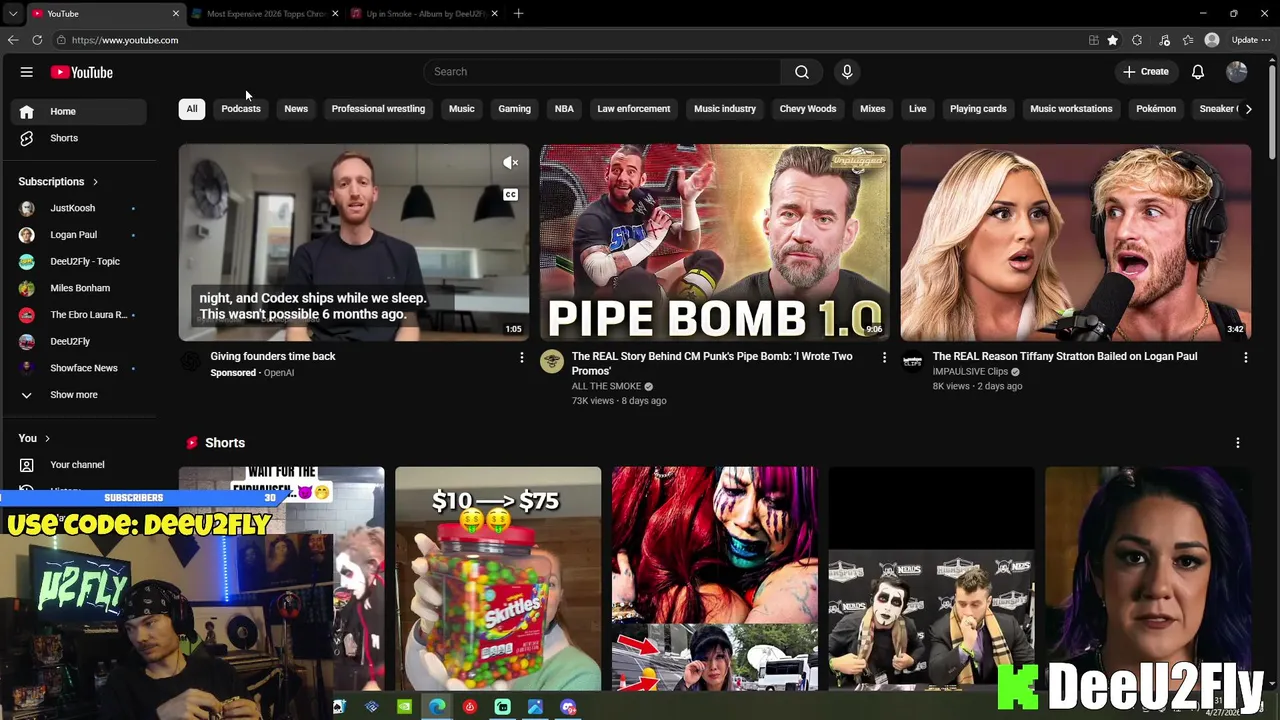Open the Miles Bonham subscription

(x=80, y=288)
